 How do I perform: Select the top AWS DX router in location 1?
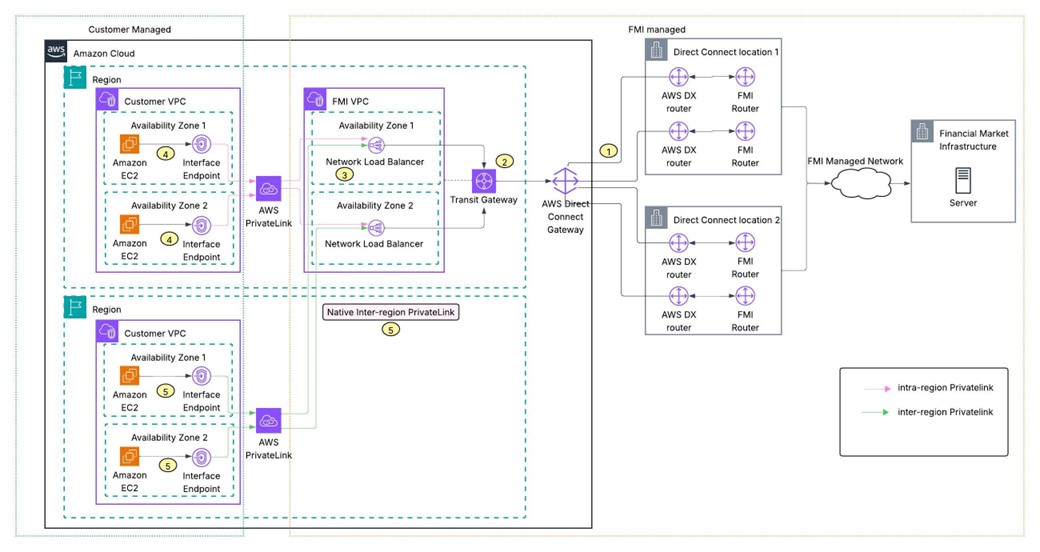pyautogui.click(x=679, y=78)
